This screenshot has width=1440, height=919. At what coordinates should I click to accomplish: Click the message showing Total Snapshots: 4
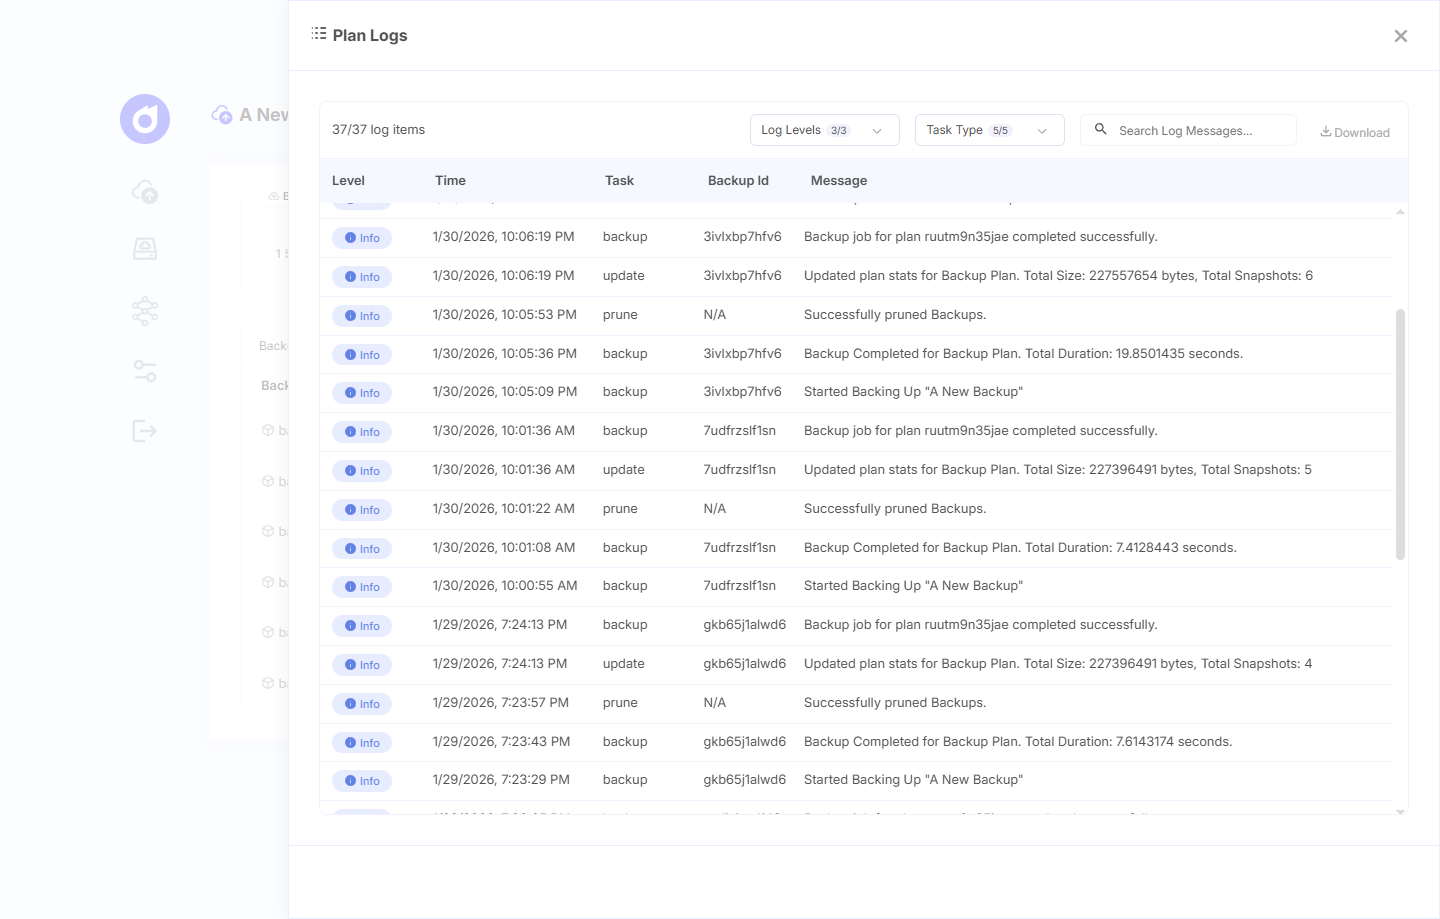click(1058, 664)
